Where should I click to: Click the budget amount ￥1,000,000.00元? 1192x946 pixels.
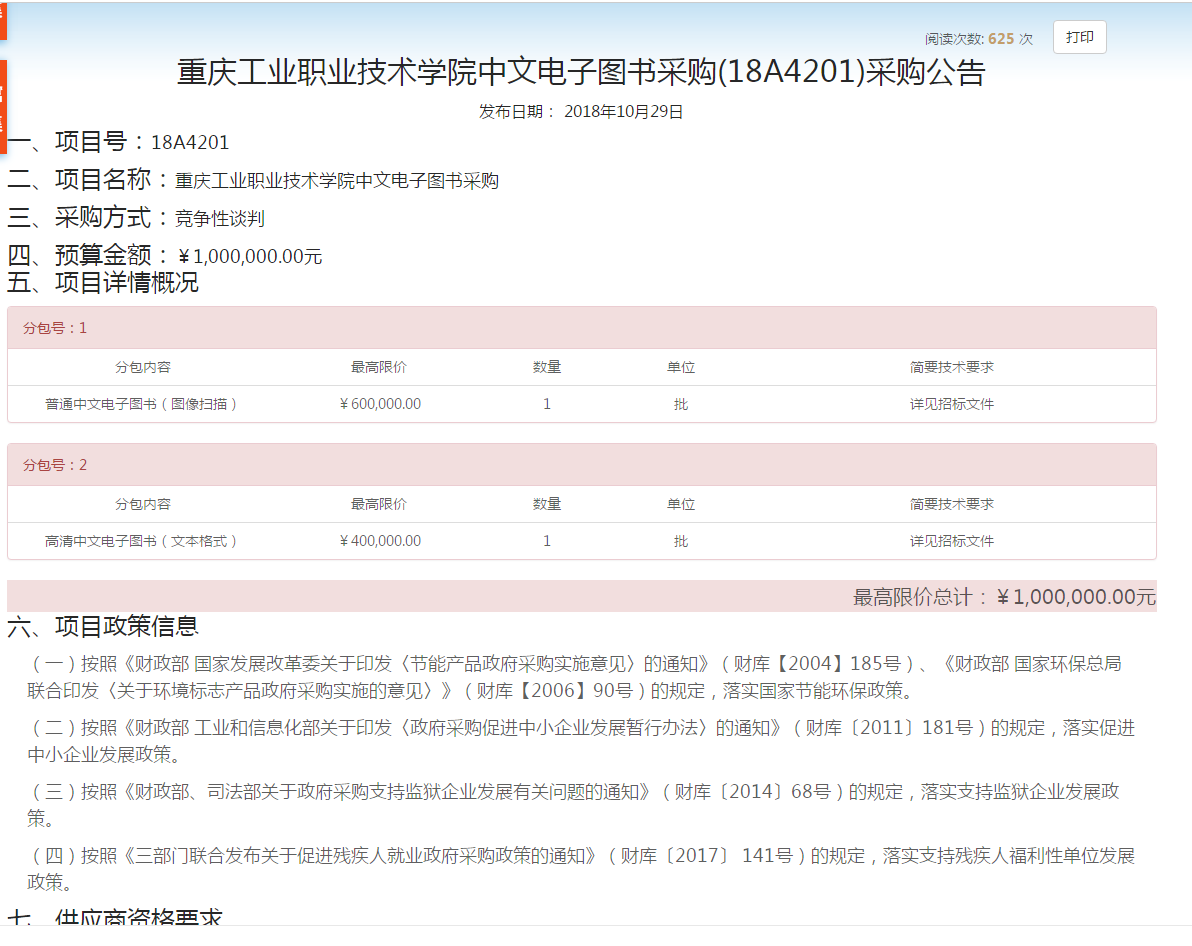(250, 257)
